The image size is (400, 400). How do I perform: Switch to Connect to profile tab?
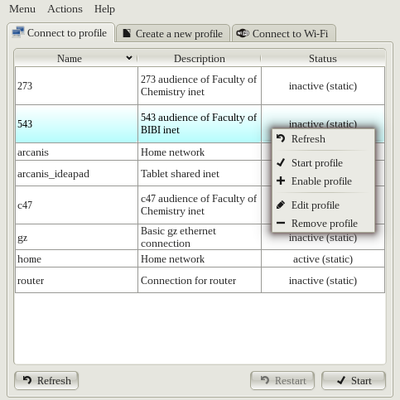pos(61,33)
